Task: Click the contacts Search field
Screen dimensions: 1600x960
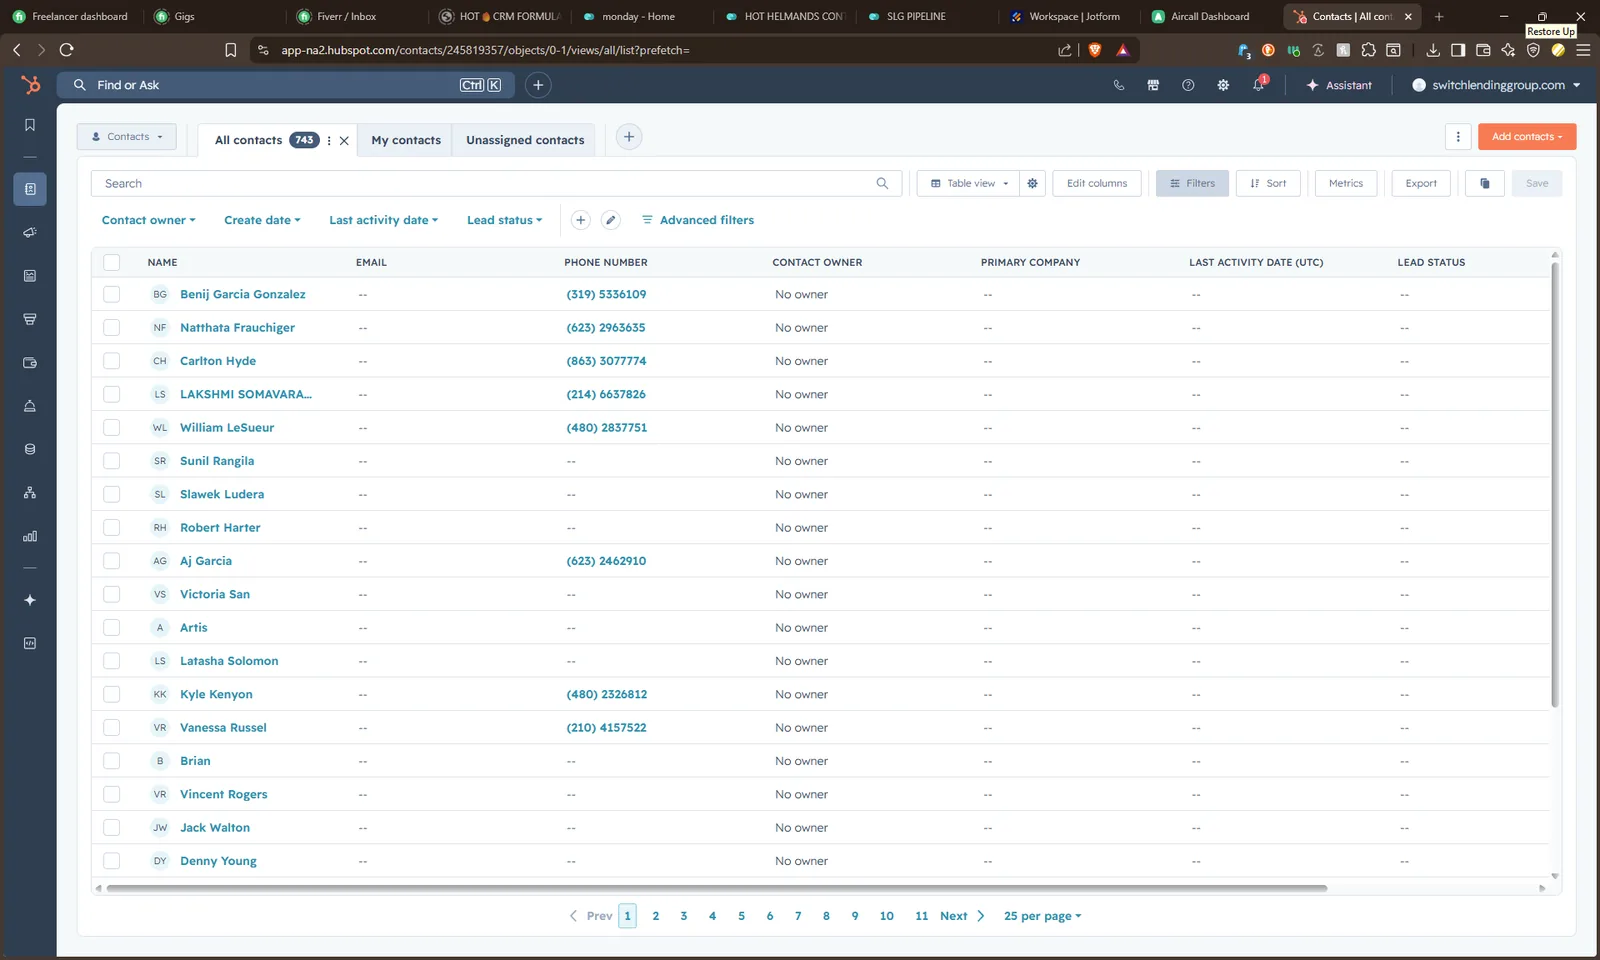Action: 496,183
